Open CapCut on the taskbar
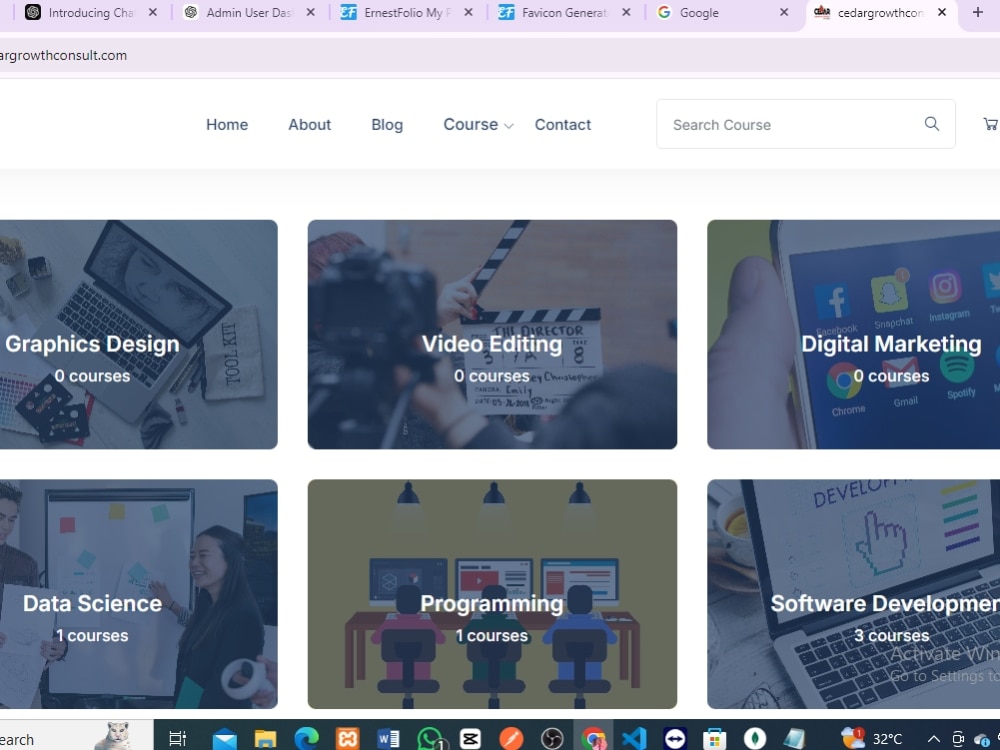Screen dimensions: 1000x750 470,739
